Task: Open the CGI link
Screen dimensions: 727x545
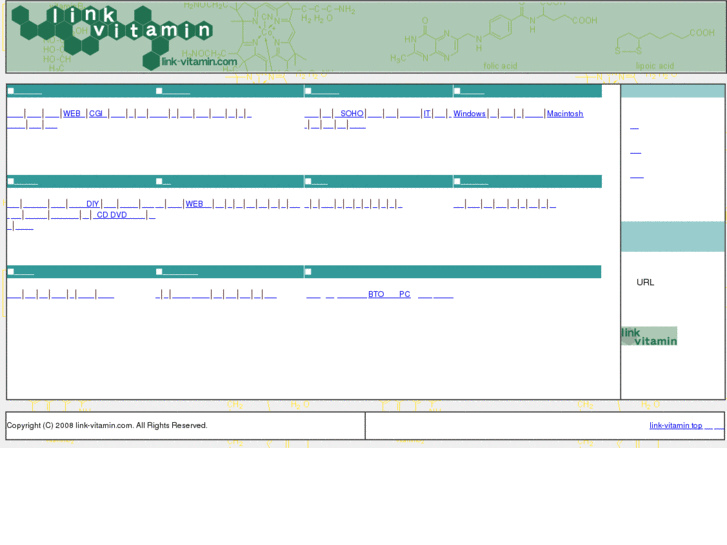Action: coord(97,114)
